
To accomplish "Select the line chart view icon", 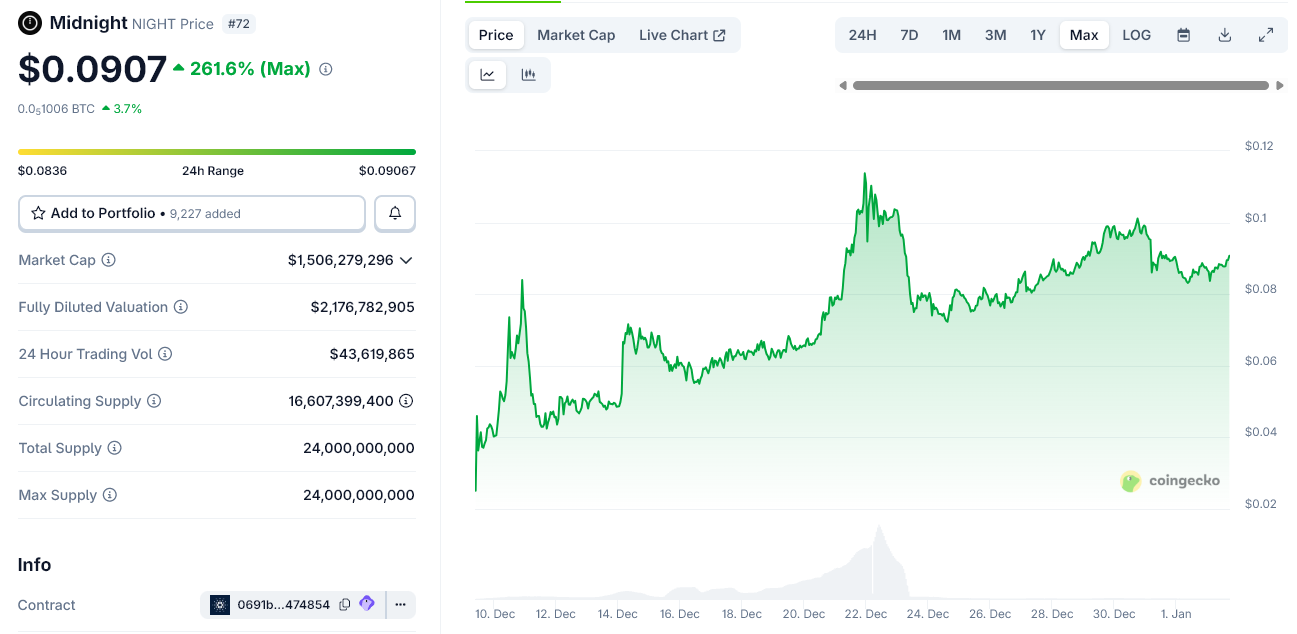I will [487, 74].
